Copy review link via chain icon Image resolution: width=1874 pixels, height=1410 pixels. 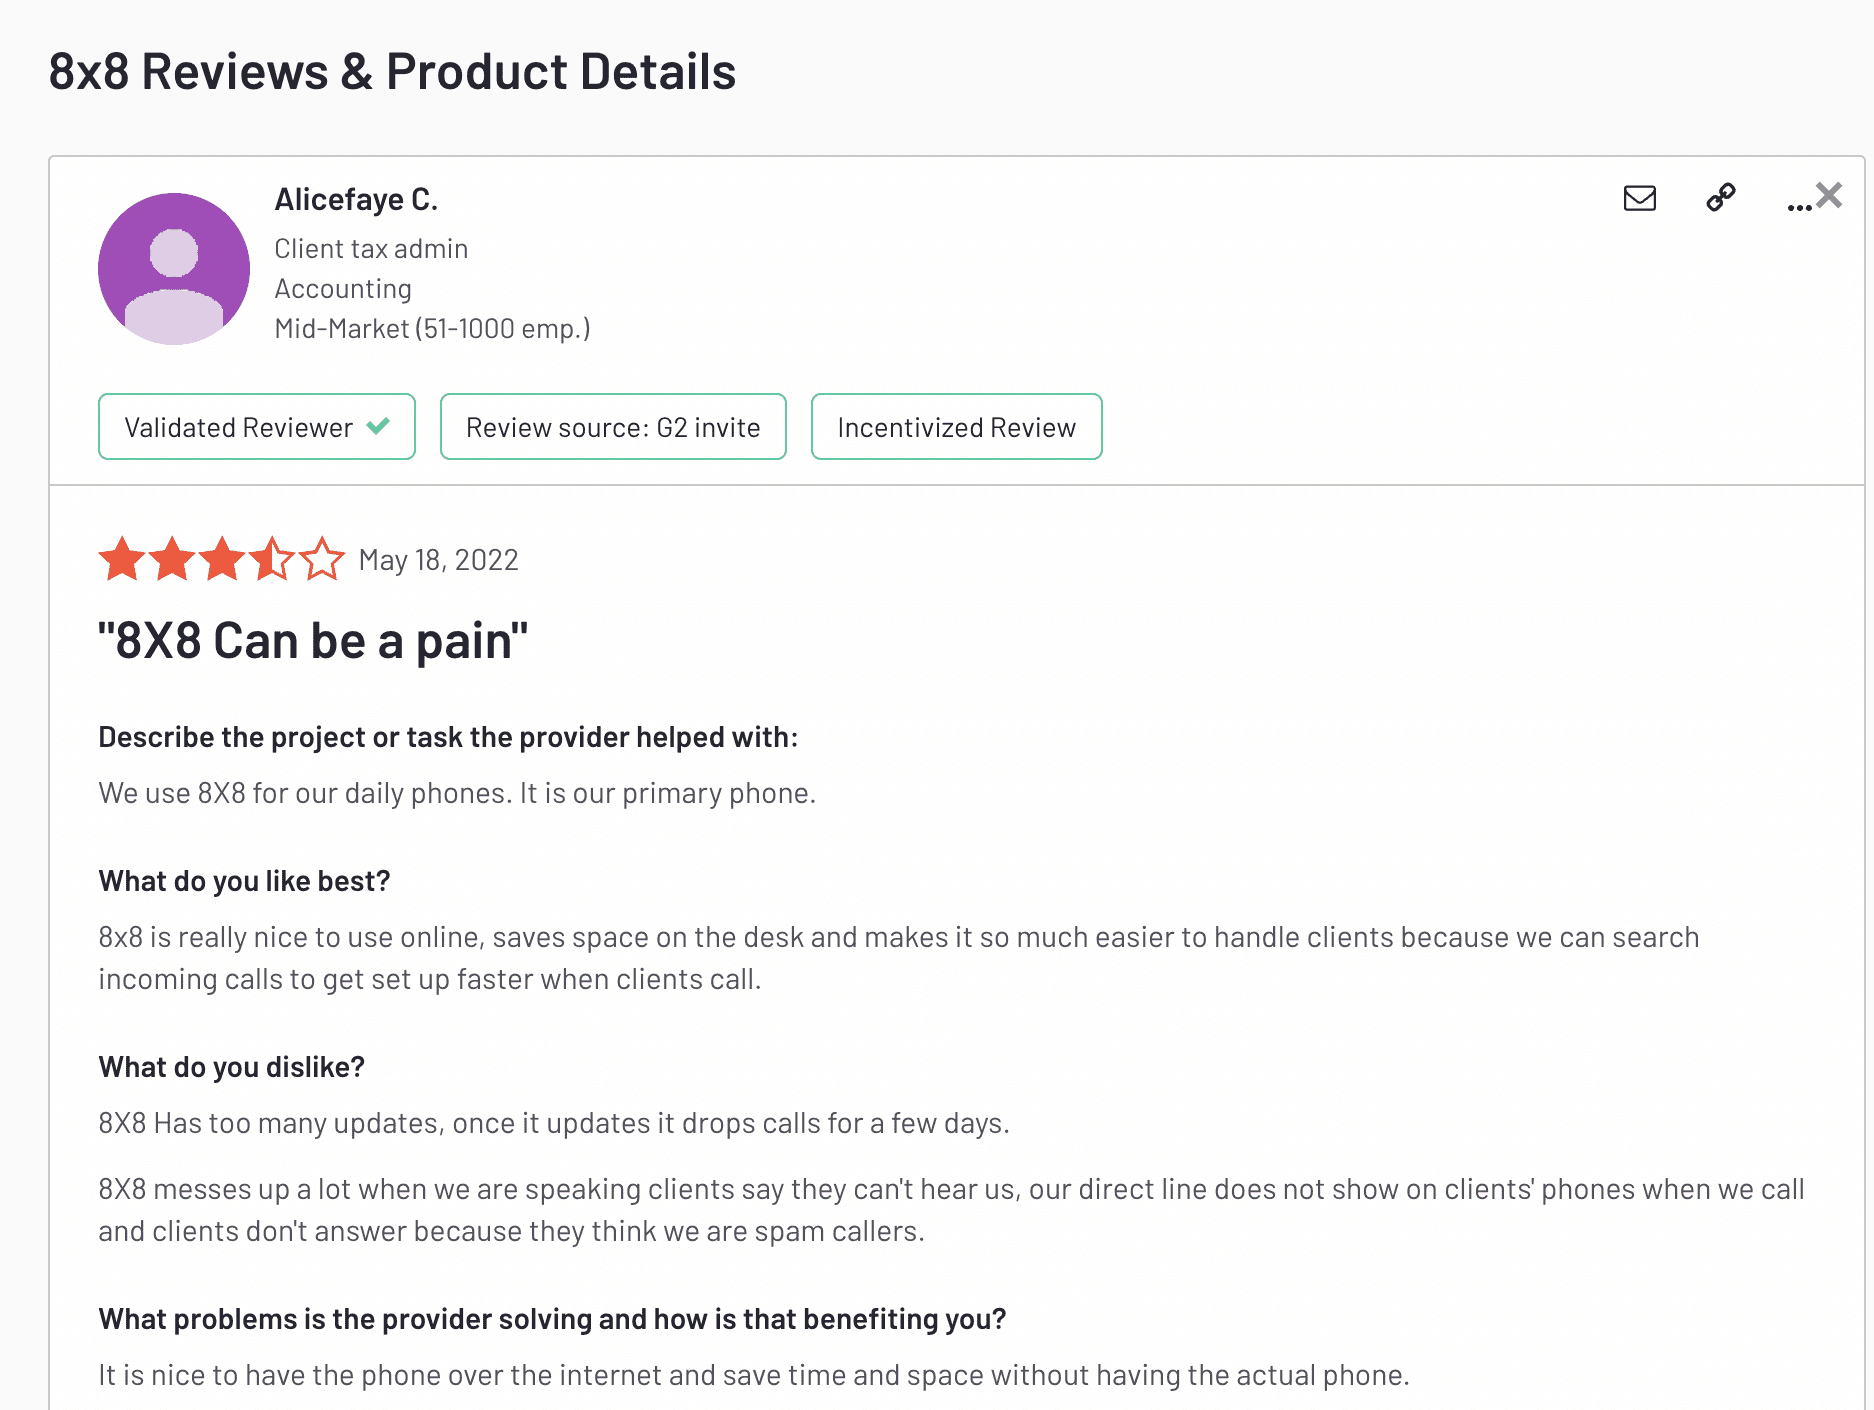(x=1720, y=198)
